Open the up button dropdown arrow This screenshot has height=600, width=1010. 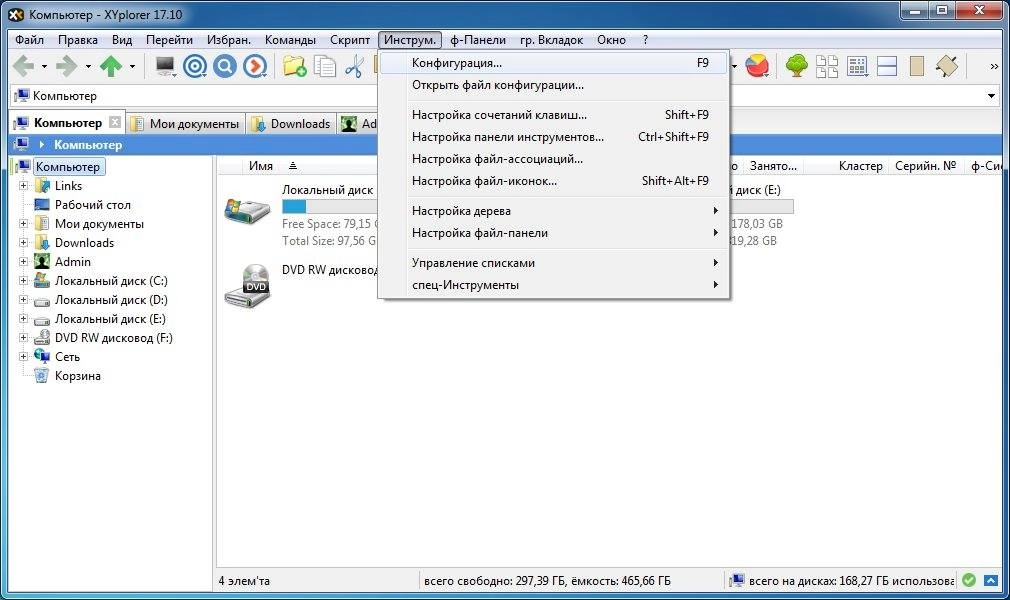coord(131,66)
